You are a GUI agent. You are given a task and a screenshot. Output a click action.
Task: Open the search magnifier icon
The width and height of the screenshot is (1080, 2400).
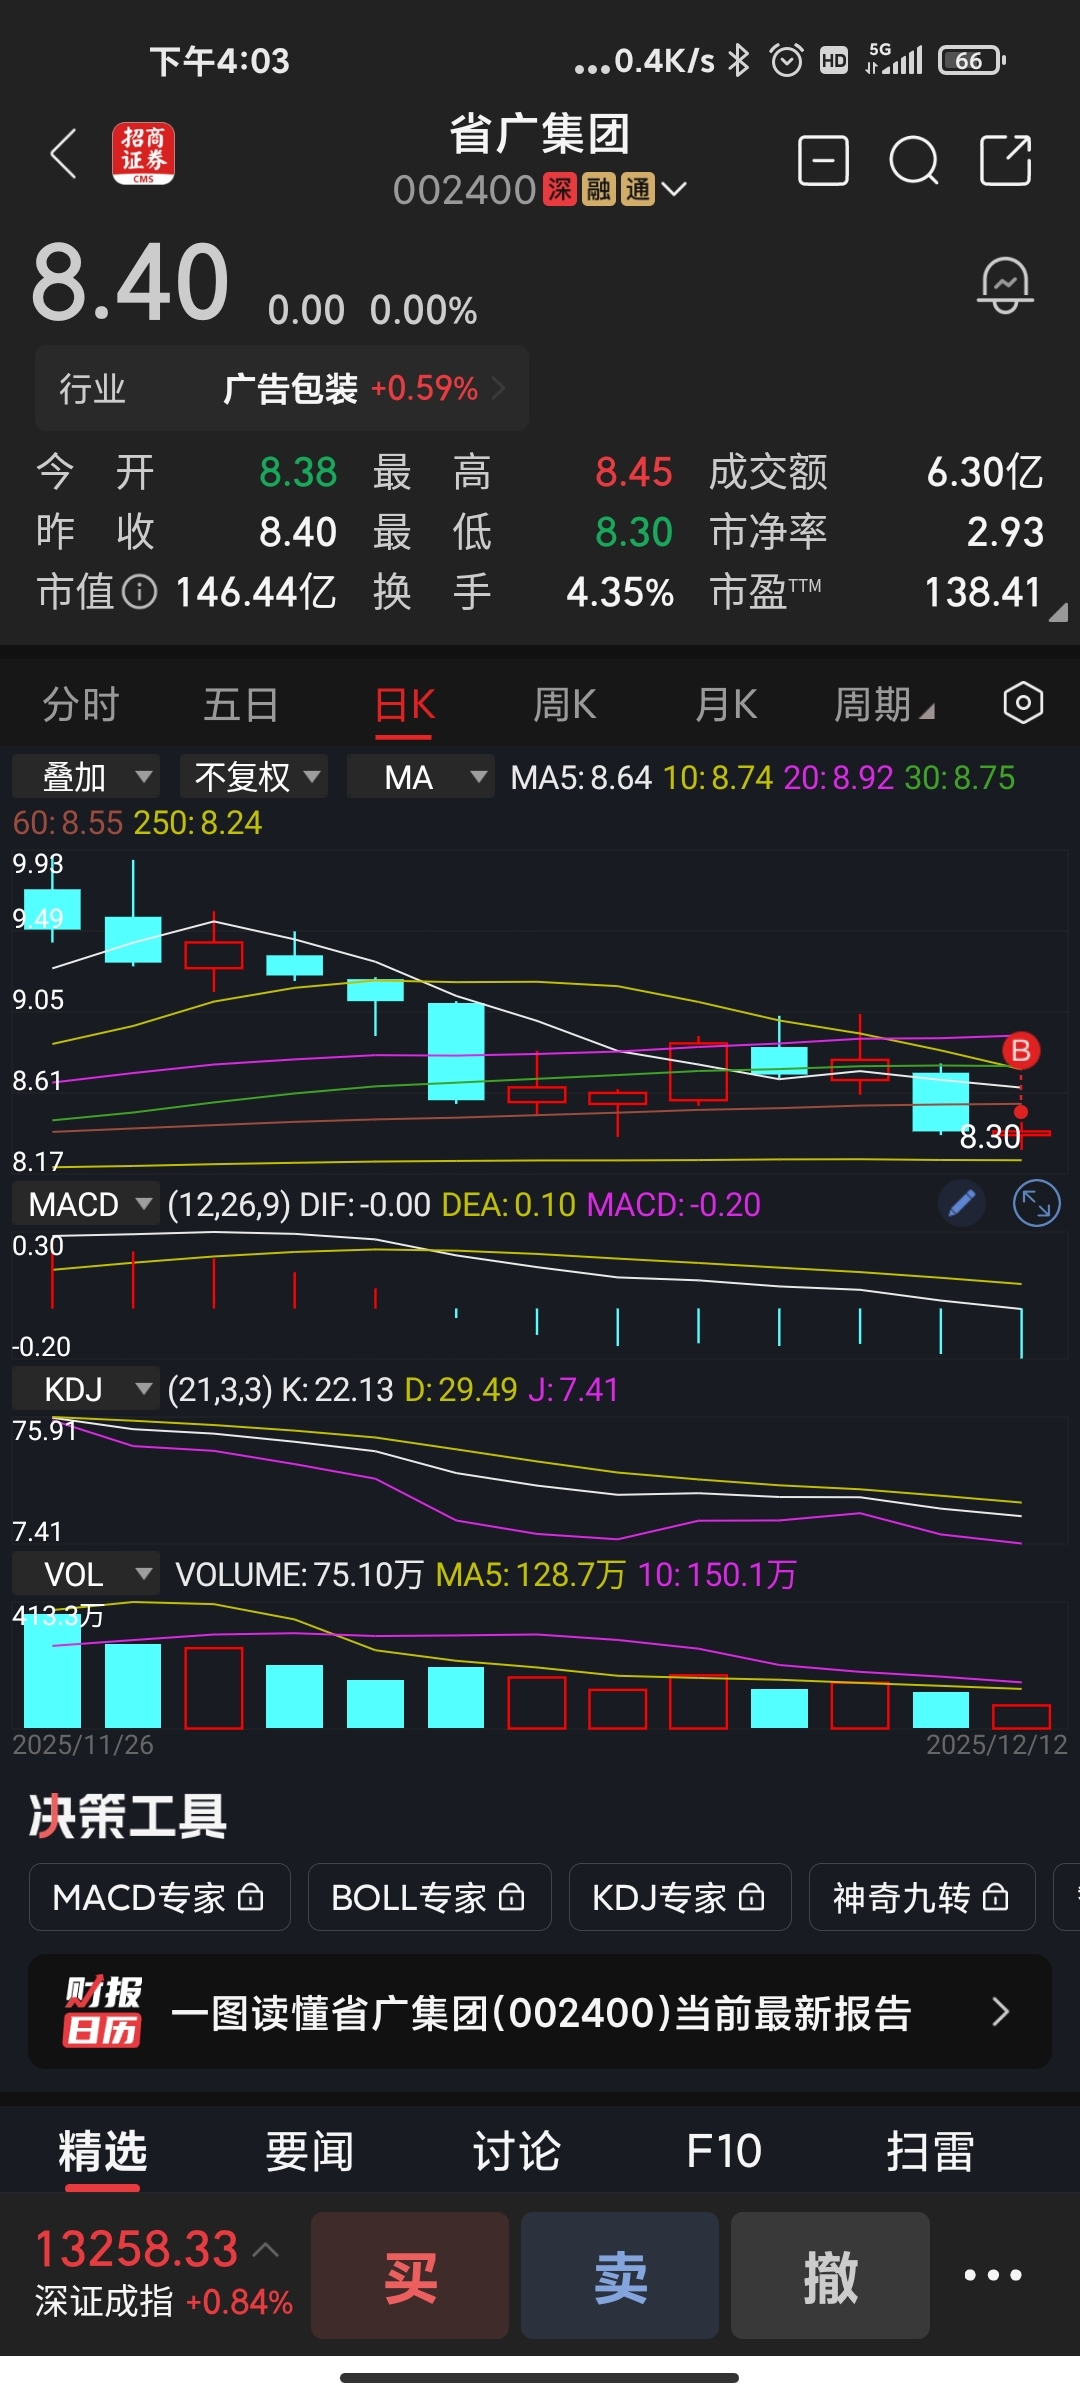pos(914,161)
